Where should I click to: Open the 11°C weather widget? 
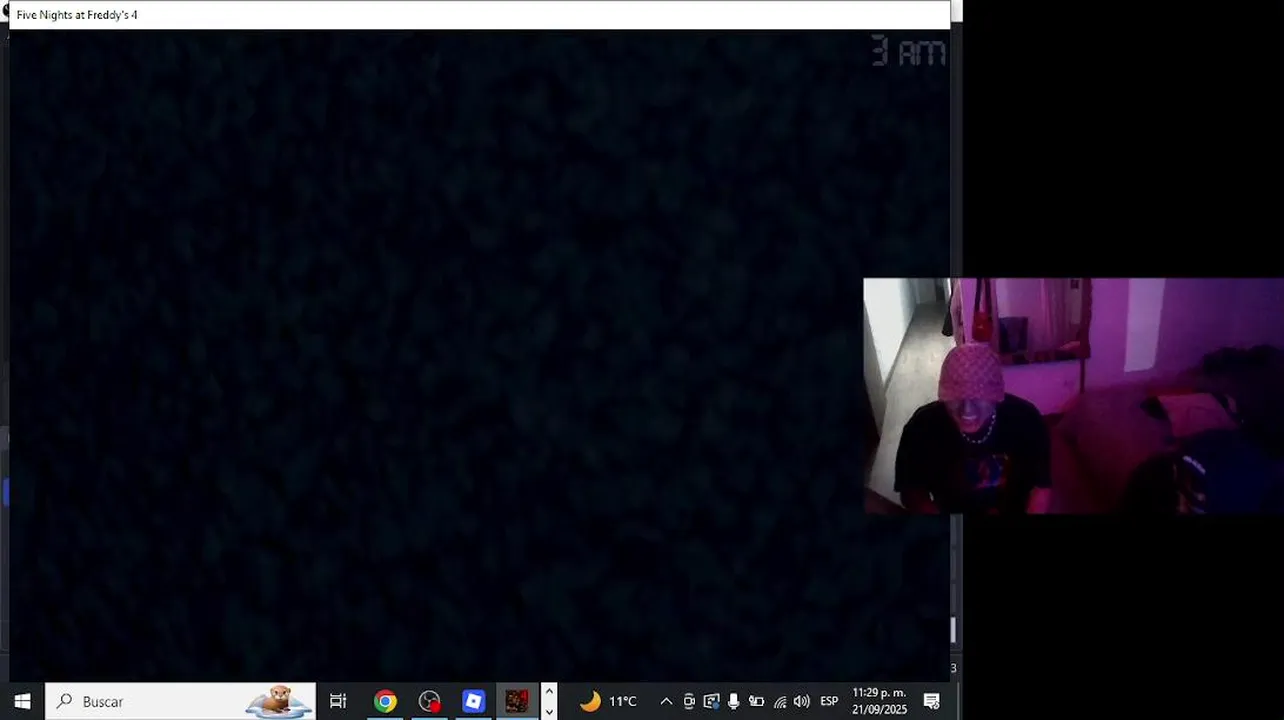click(x=608, y=701)
